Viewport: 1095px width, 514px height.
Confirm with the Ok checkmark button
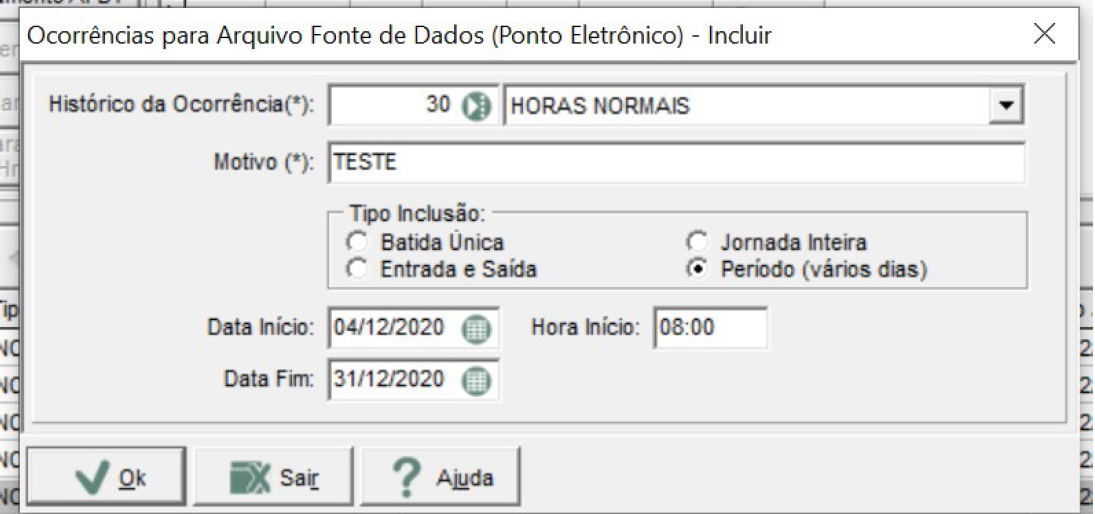click(106, 478)
